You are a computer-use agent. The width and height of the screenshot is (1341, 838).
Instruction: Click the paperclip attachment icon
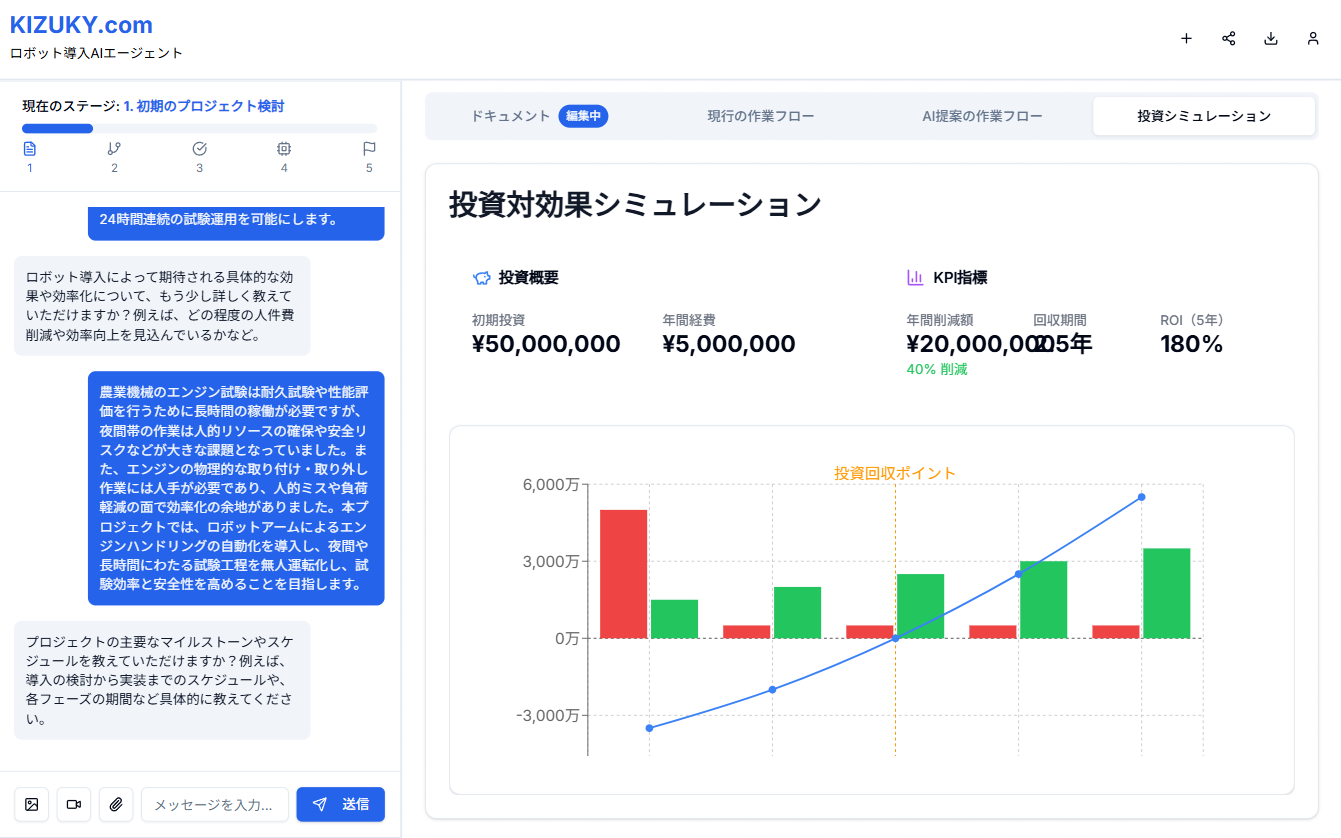(x=116, y=804)
